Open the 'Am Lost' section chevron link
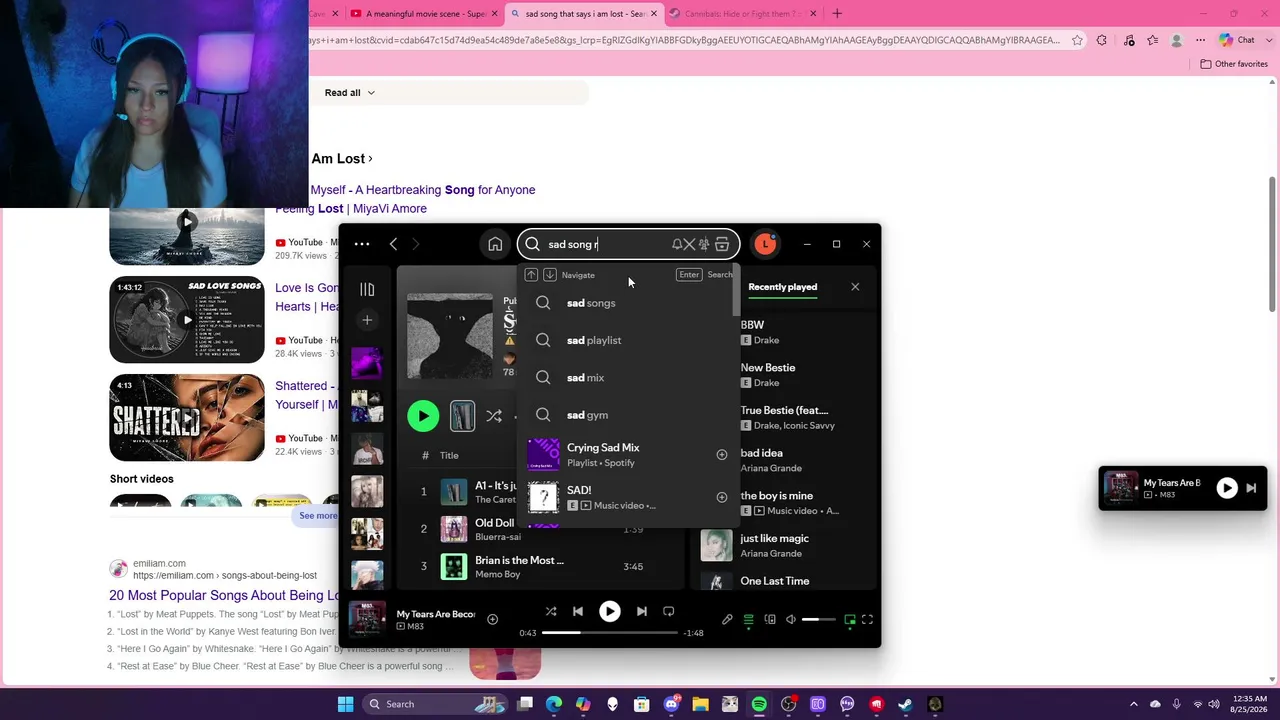This screenshot has height=720, width=1280. click(342, 159)
